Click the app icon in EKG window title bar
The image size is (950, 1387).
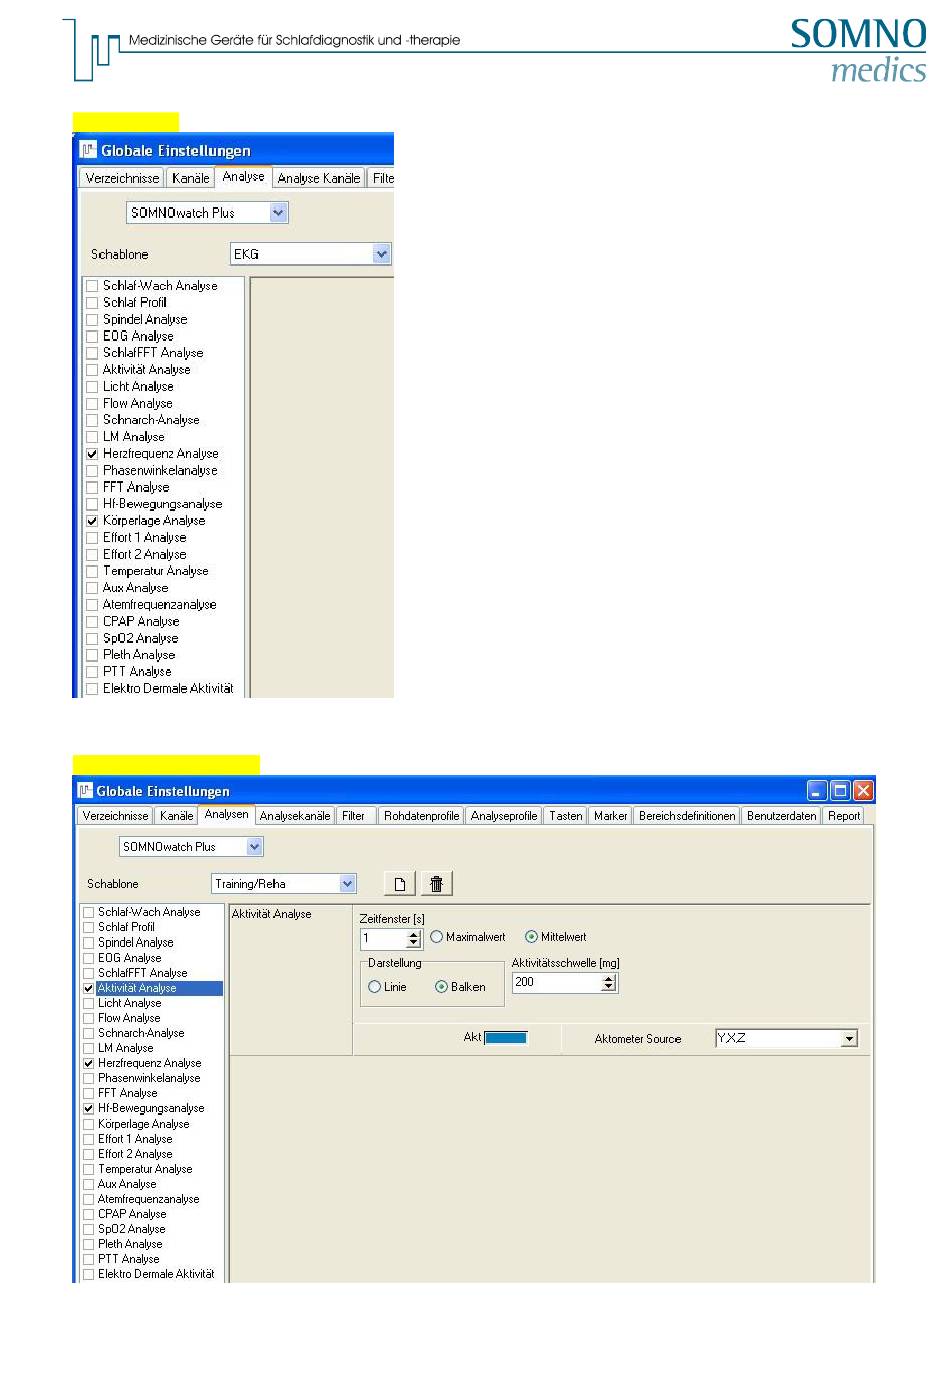(89, 150)
